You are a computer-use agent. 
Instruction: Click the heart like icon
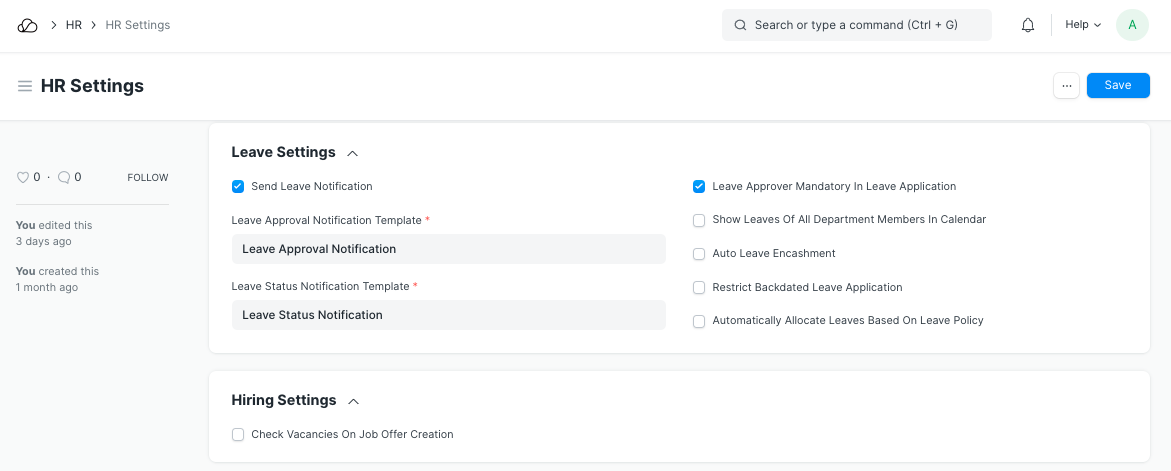[x=23, y=177]
